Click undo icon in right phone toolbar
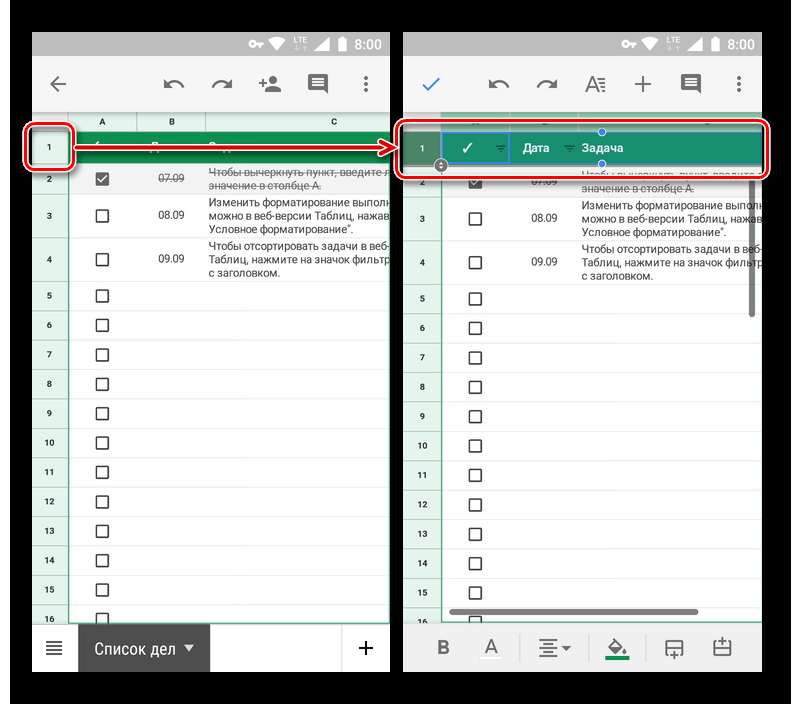 (499, 84)
